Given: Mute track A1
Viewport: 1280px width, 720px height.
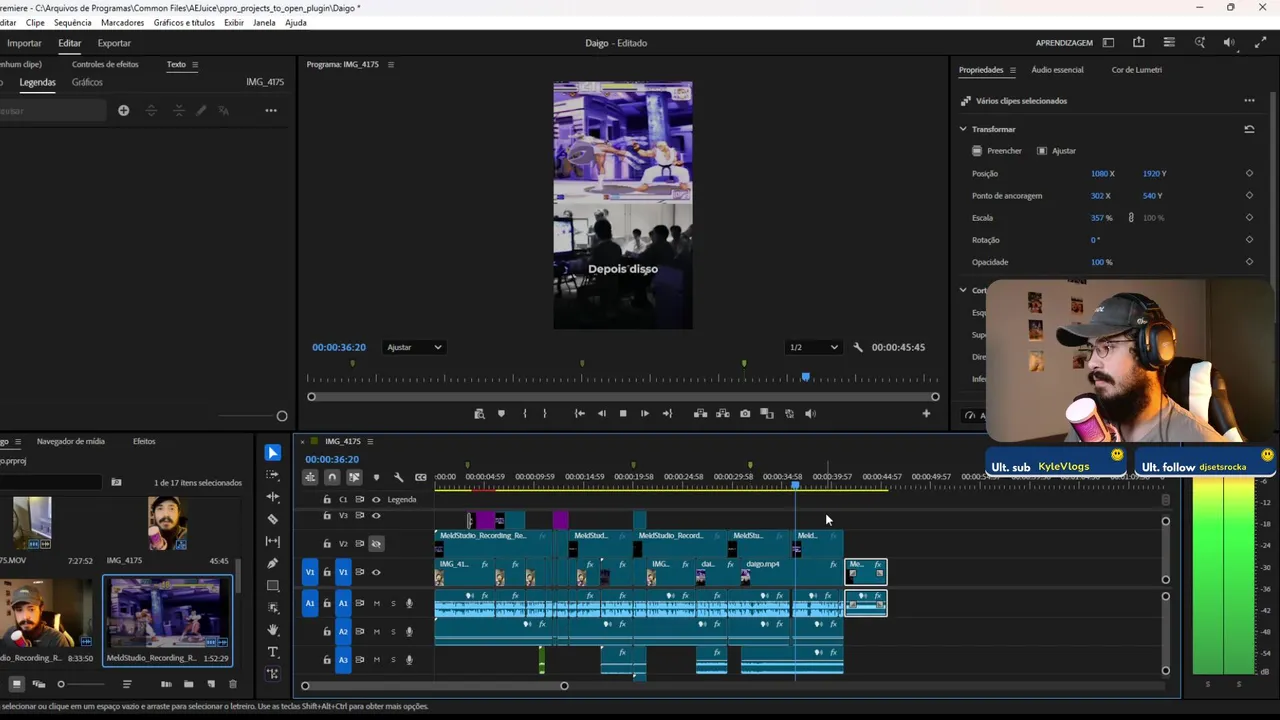Looking at the screenshot, I should click(x=377, y=603).
